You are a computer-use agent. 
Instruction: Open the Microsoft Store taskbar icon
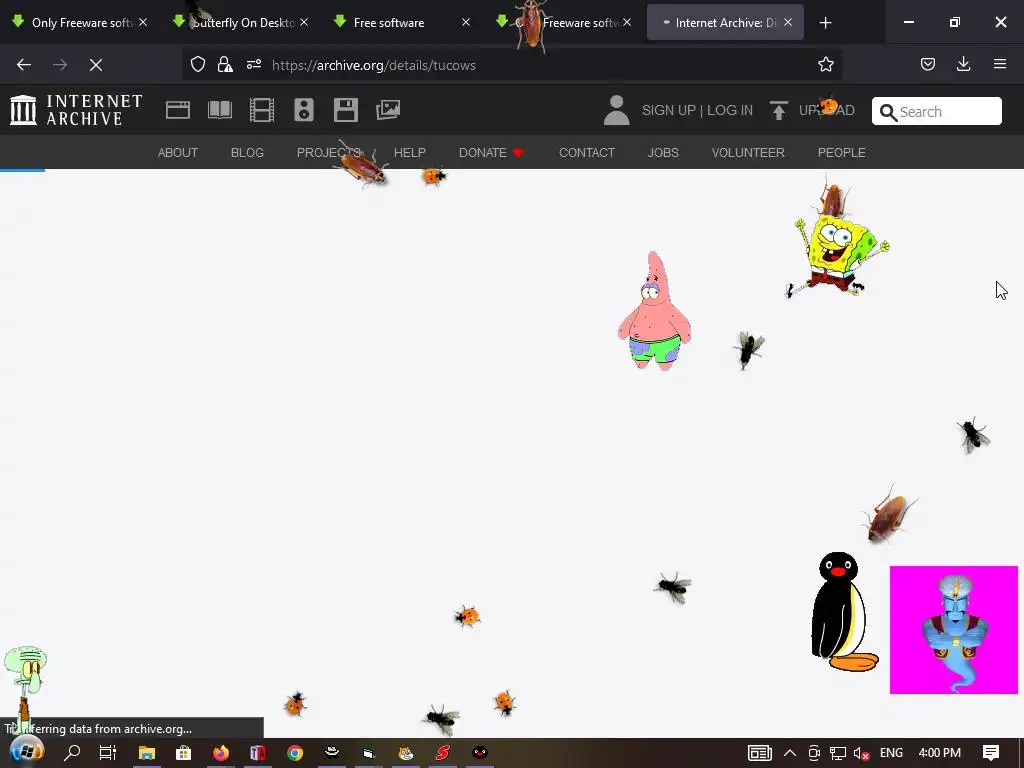click(x=184, y=753)
